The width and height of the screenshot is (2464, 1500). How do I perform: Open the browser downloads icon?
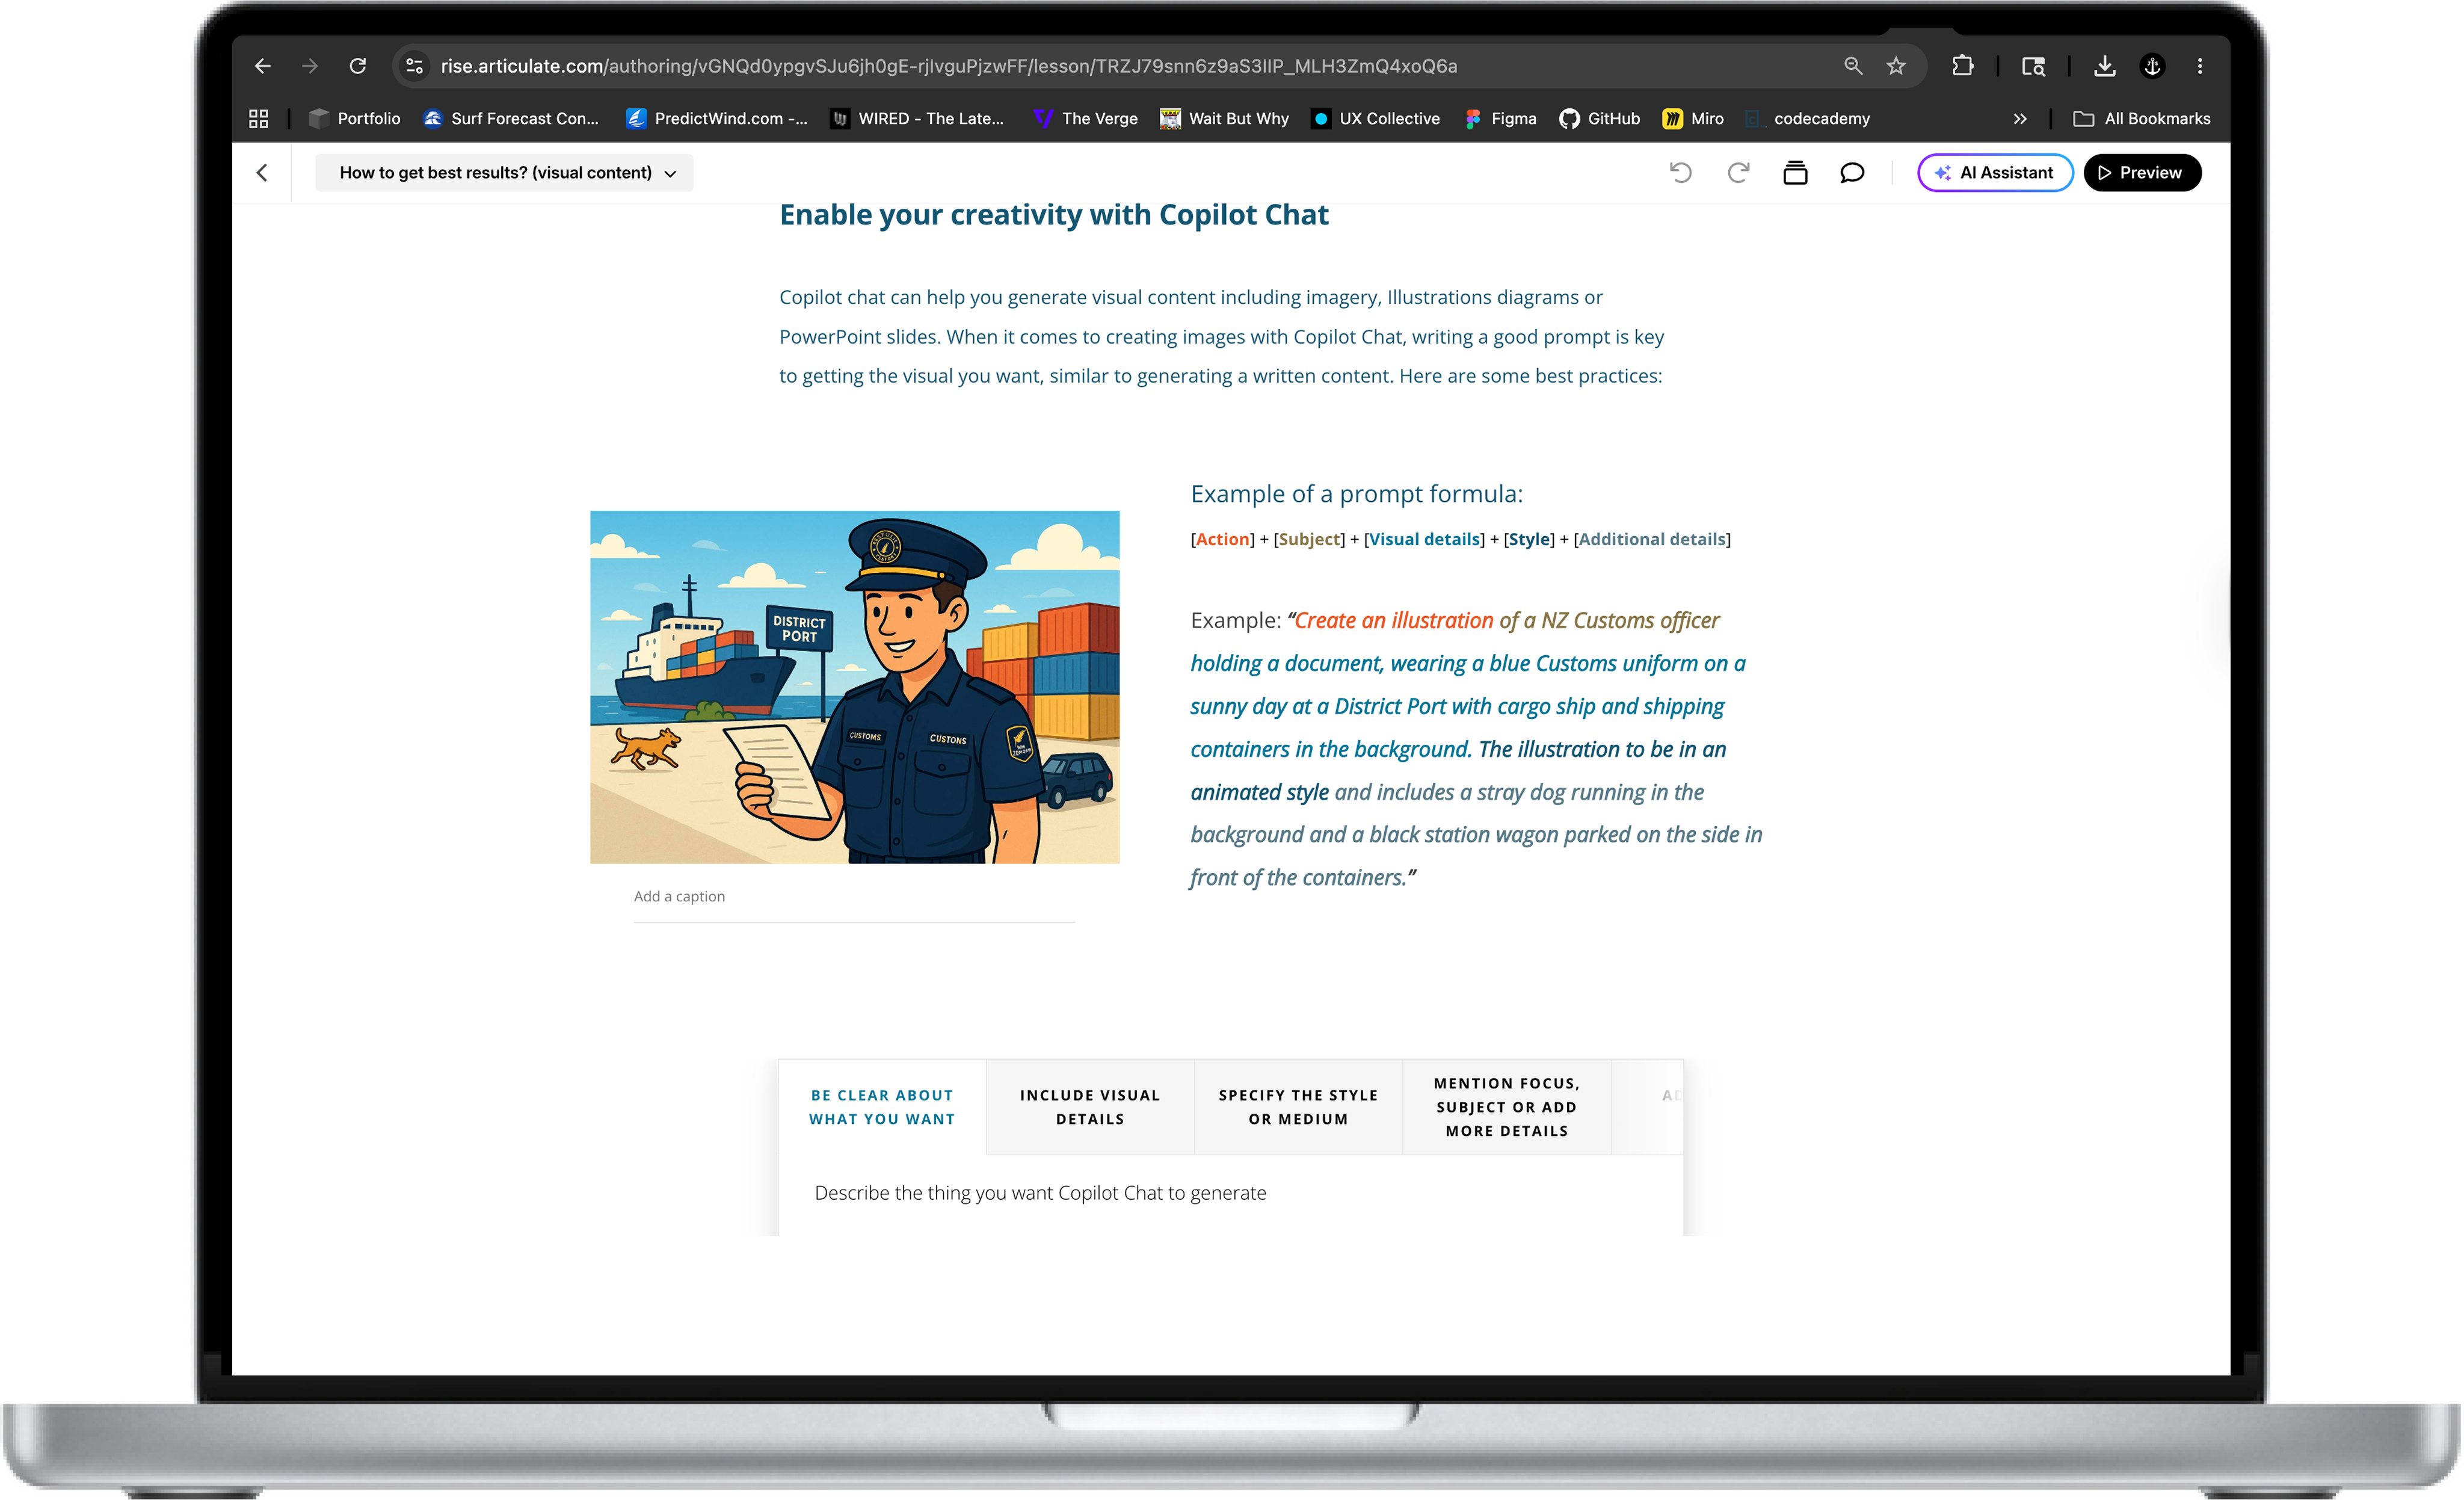click(x=2104, y=66)
